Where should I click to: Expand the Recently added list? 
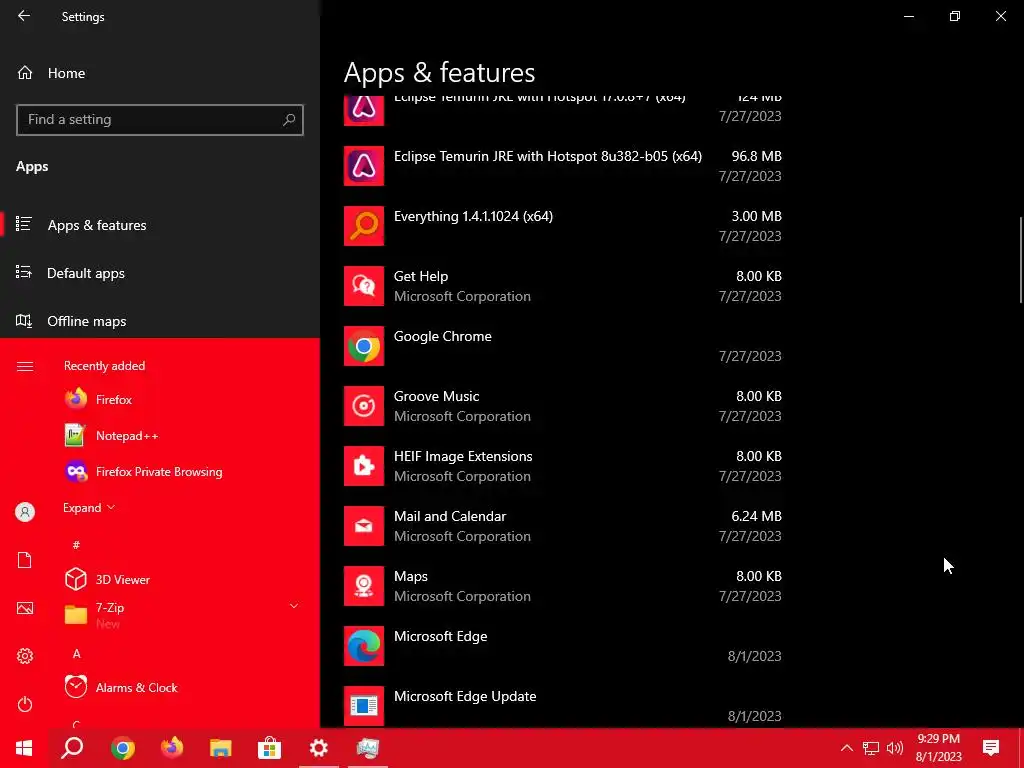[89, 507]
